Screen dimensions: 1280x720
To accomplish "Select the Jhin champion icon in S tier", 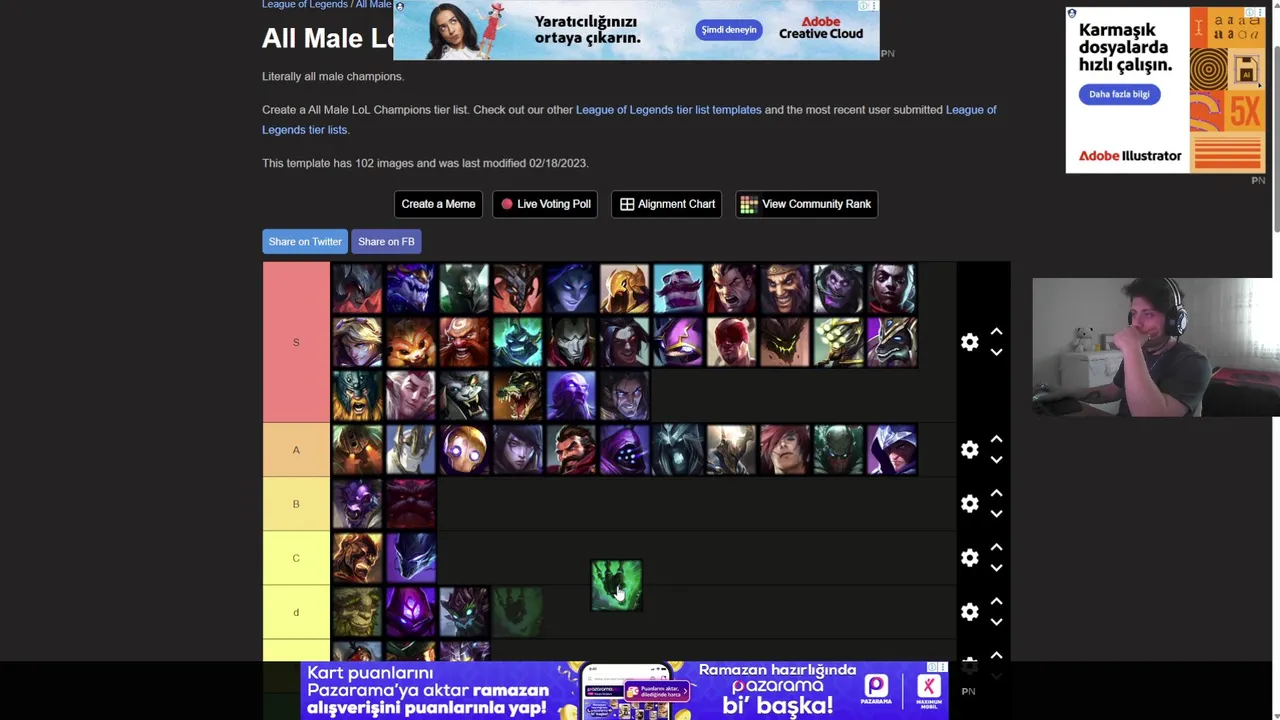I will click(572, 342).
